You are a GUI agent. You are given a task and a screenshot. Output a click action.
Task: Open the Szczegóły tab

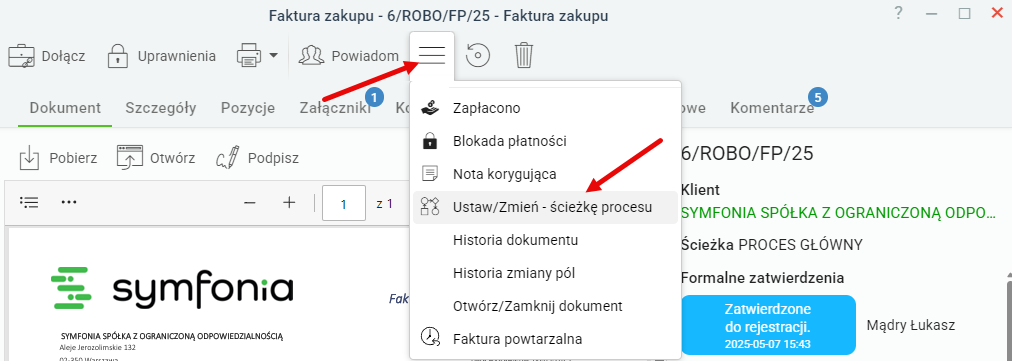click(x=161, y=108)
